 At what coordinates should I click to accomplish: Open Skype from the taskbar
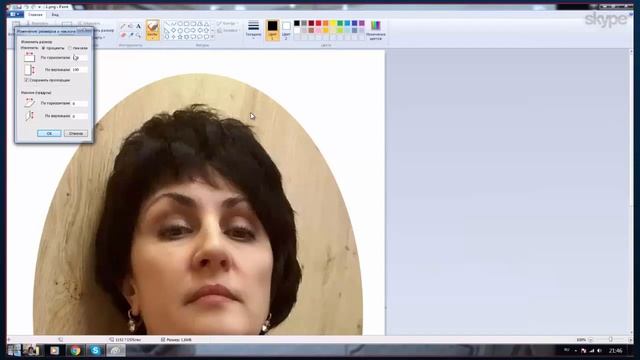coord(96,350)
